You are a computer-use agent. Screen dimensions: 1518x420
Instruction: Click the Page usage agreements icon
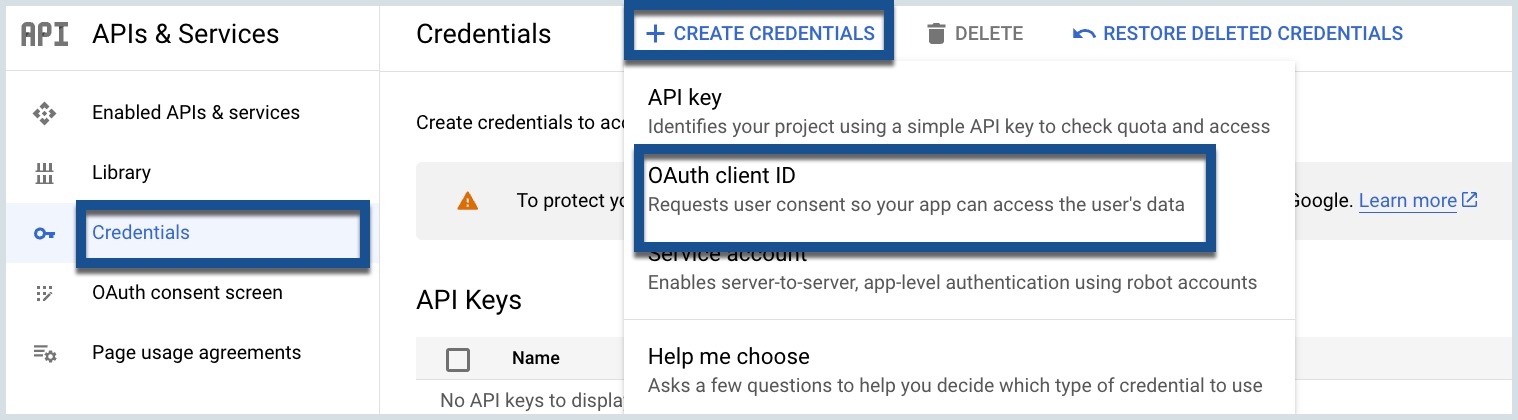pos(44,353)
